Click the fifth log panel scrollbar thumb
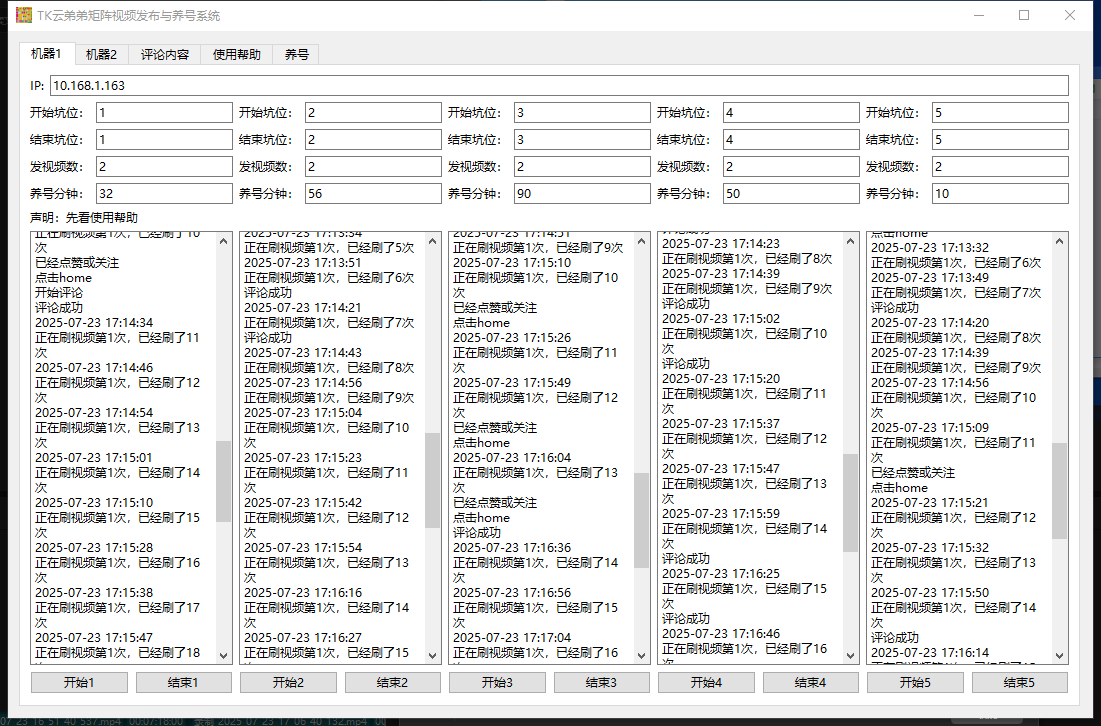This screenshot has width=1101, height=726. click(x=1060, y=491)
